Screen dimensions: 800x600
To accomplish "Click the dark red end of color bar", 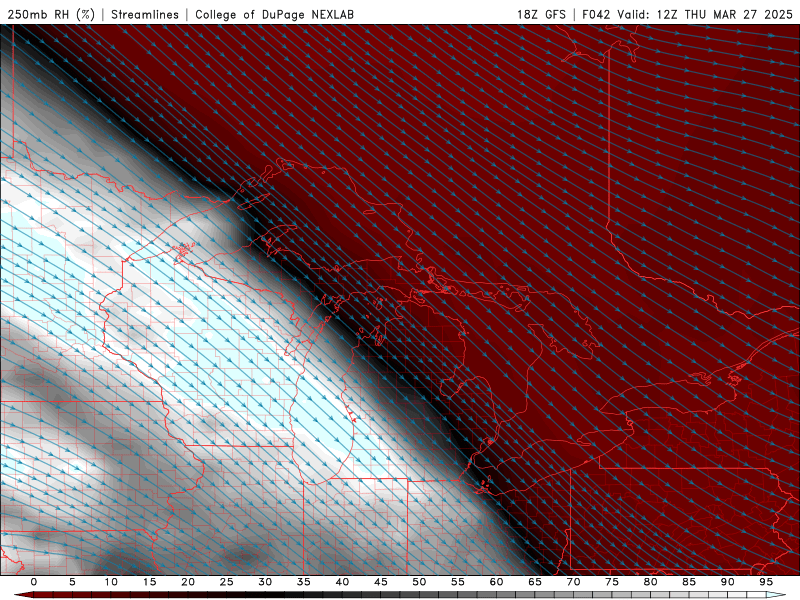I will [24, 595].
